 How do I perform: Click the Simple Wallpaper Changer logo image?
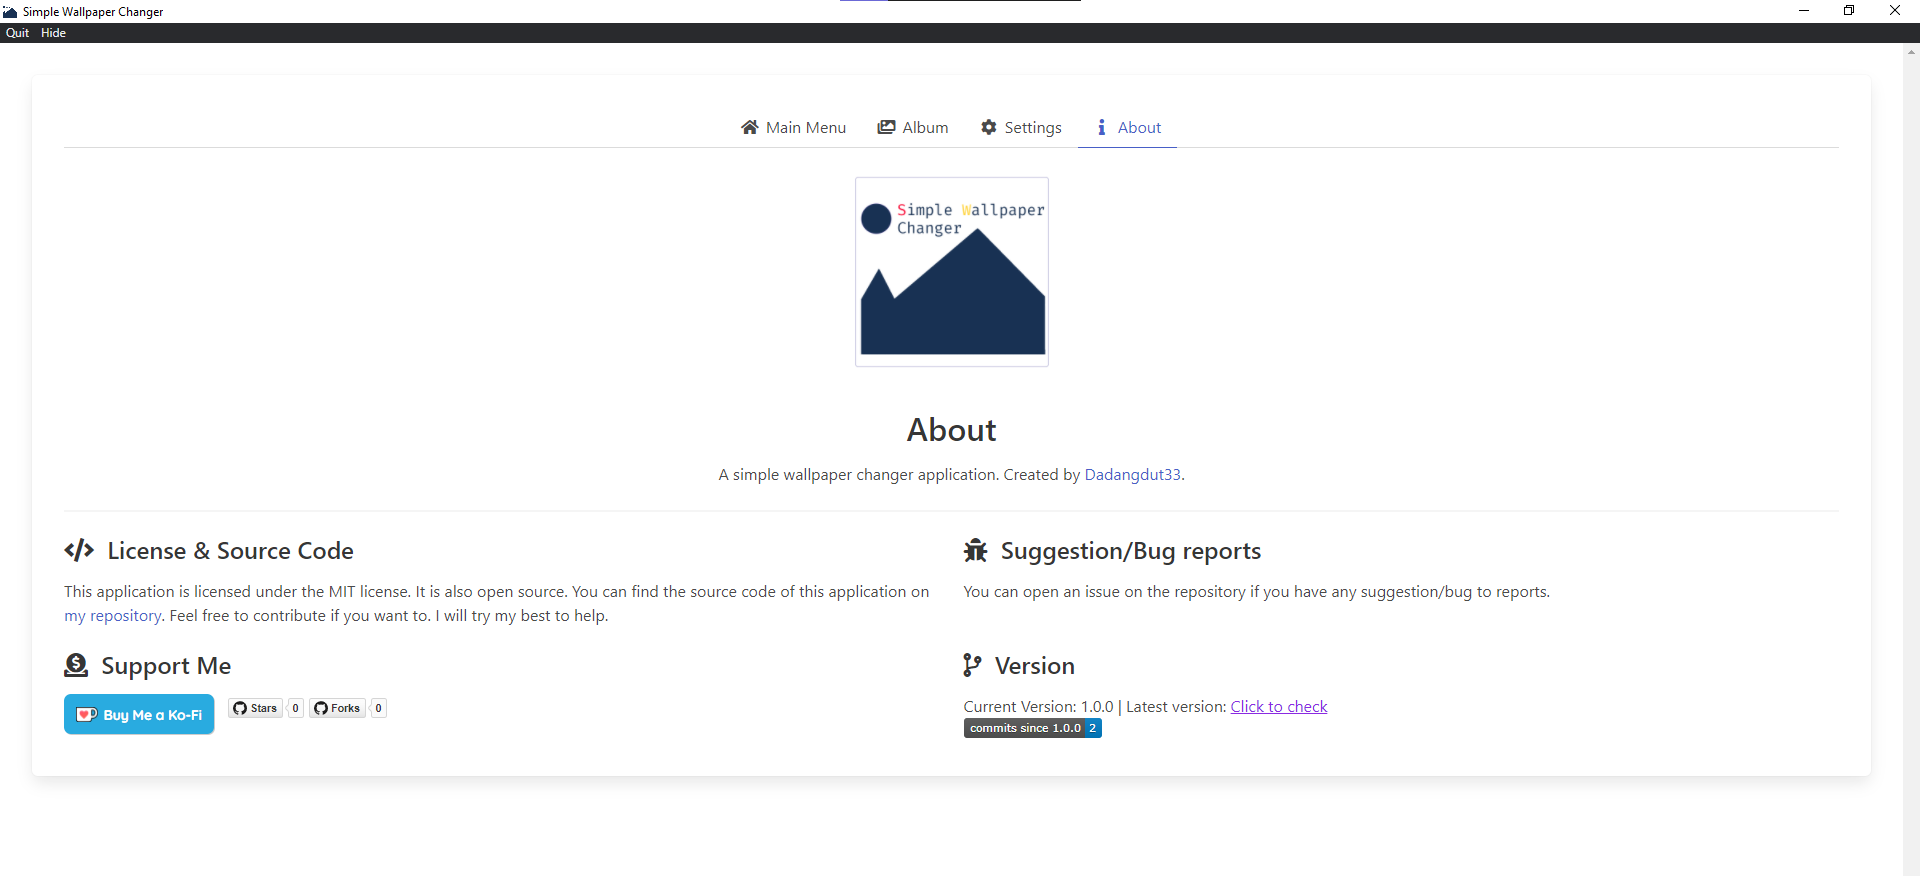952,272
